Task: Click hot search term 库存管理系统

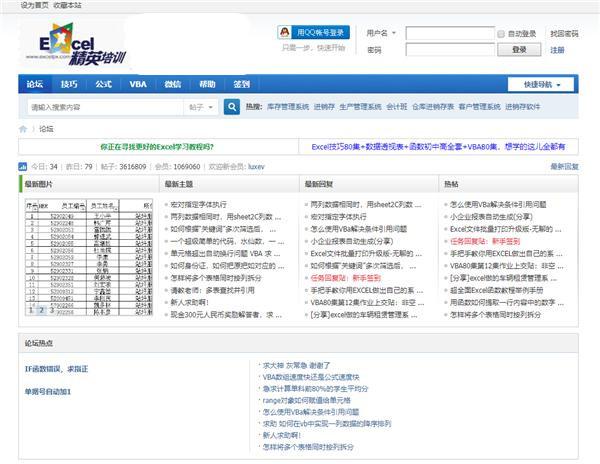Action: point(288,107)
